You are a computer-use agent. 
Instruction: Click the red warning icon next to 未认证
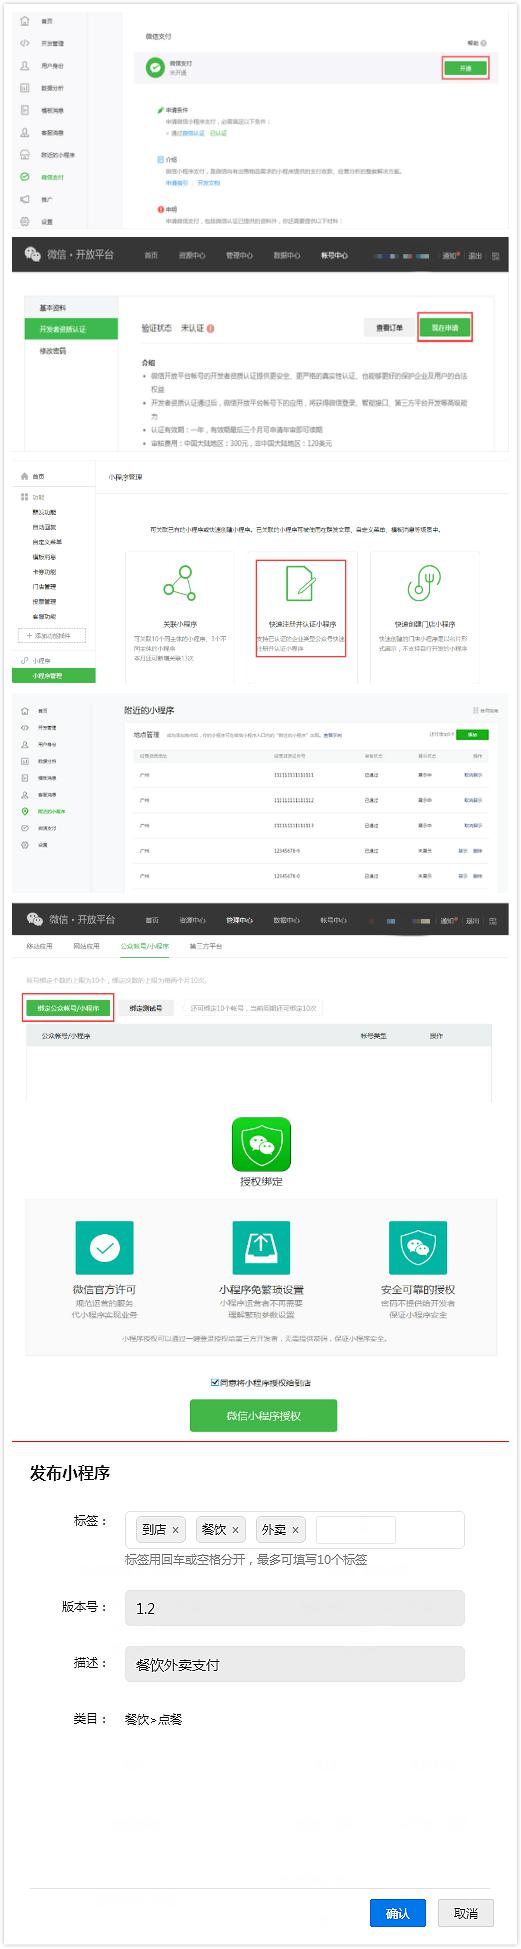coord(210,328)
